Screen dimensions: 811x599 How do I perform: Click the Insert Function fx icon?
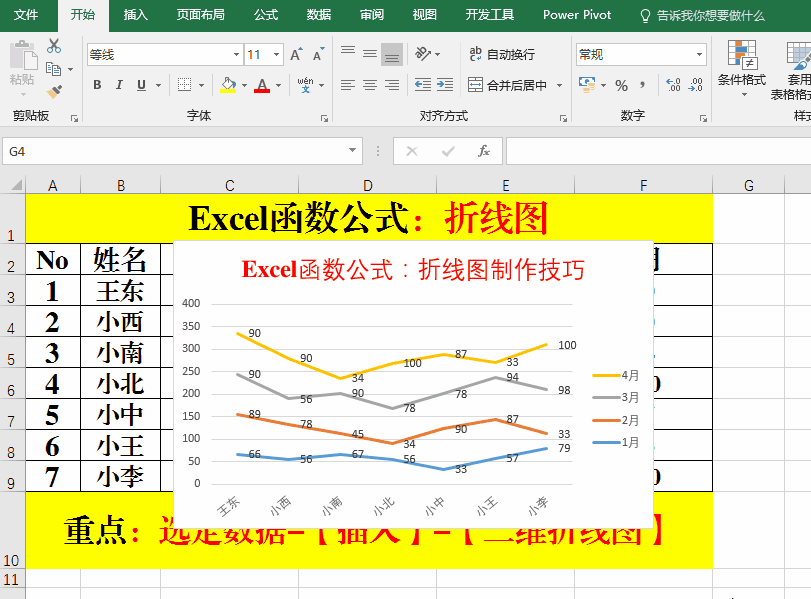tap(484, 151)
